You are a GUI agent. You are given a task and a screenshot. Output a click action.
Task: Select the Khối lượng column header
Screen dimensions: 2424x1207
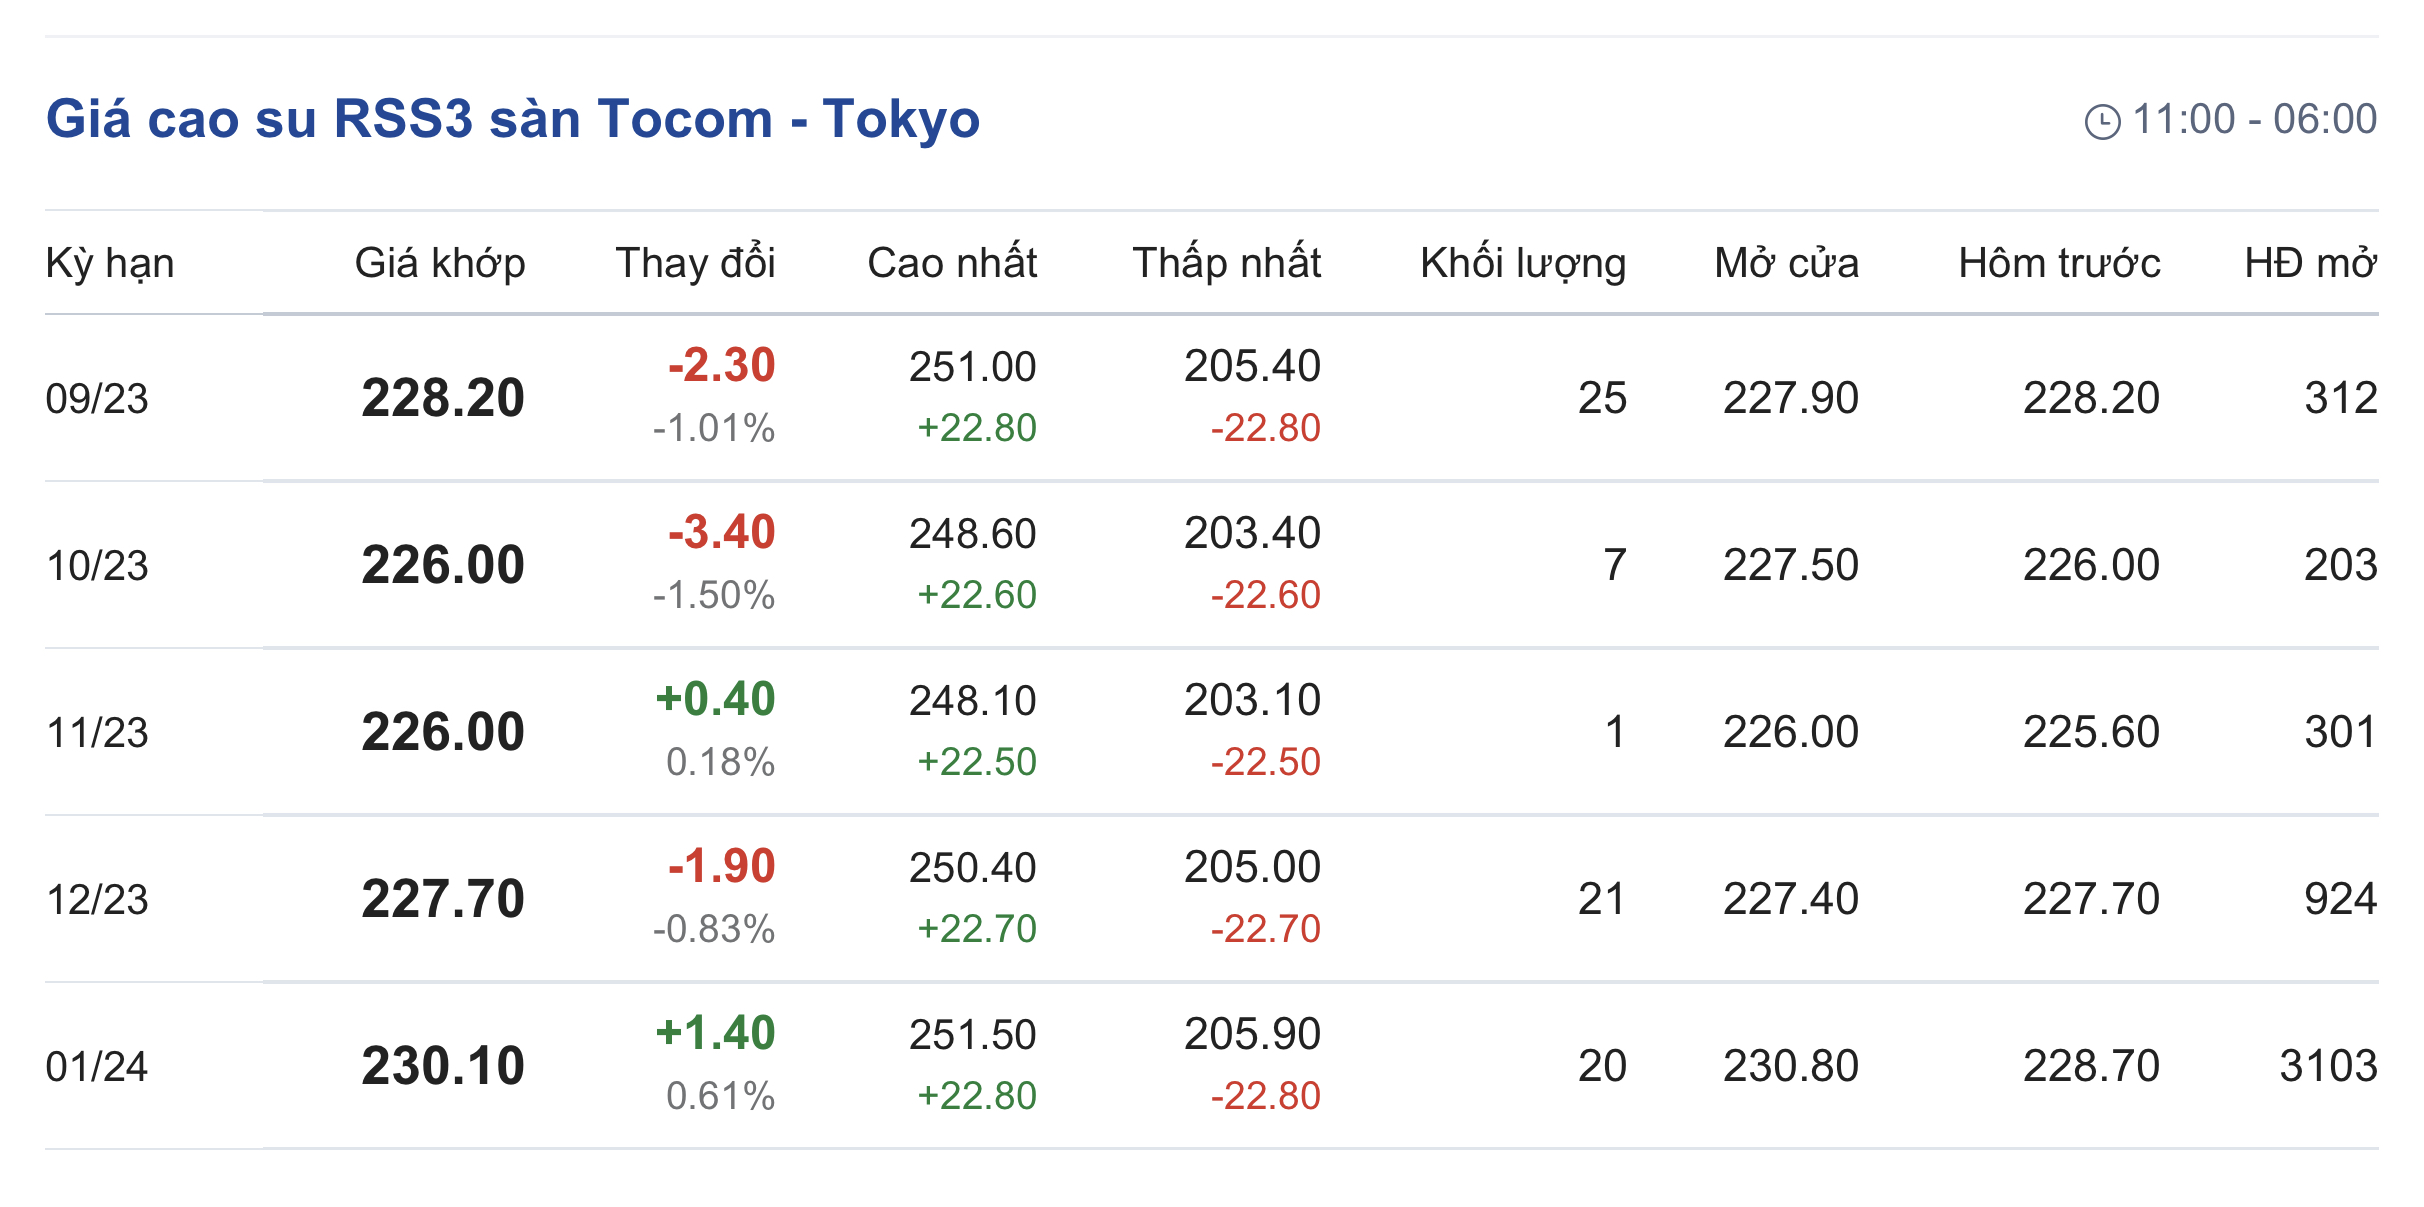1522,263
